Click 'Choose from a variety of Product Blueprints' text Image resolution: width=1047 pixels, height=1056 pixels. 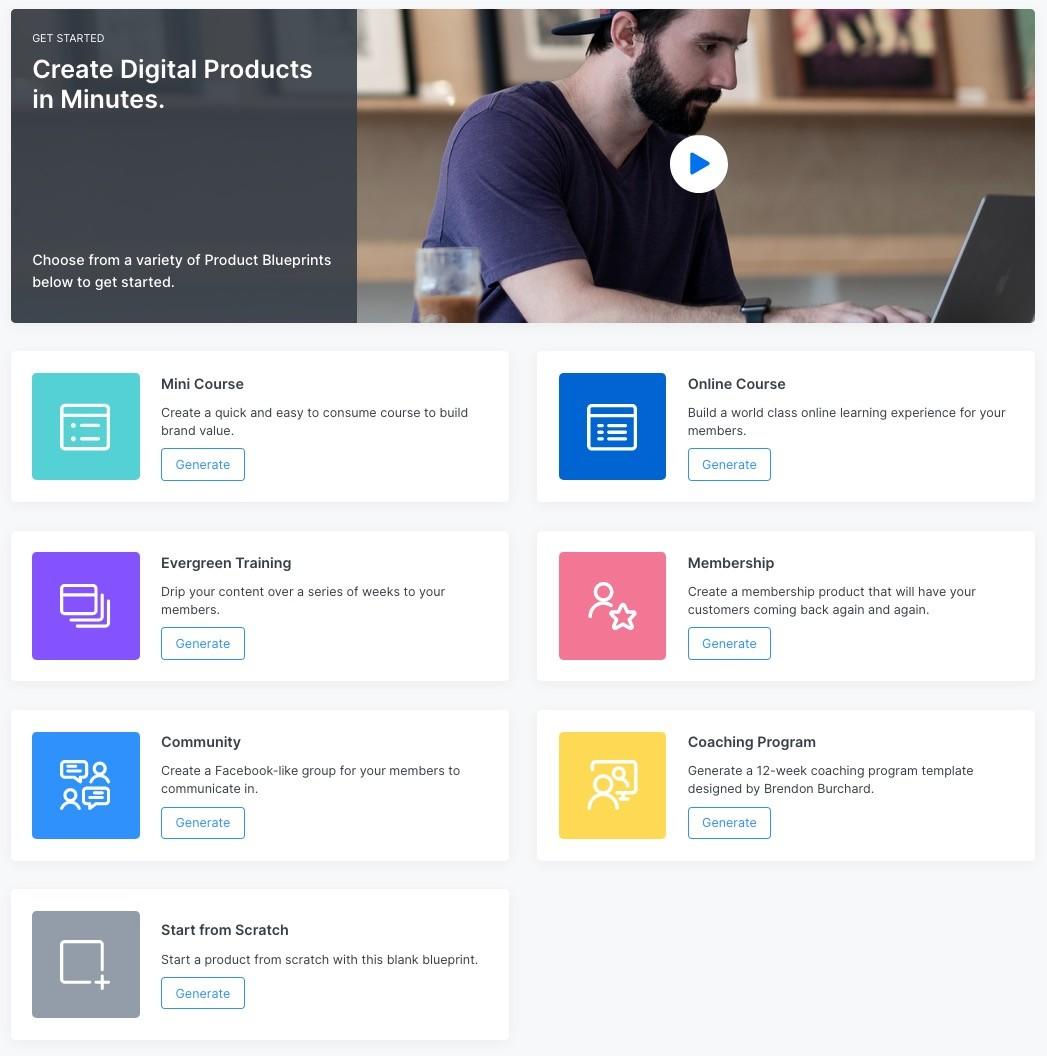click(x=182, y=271)
